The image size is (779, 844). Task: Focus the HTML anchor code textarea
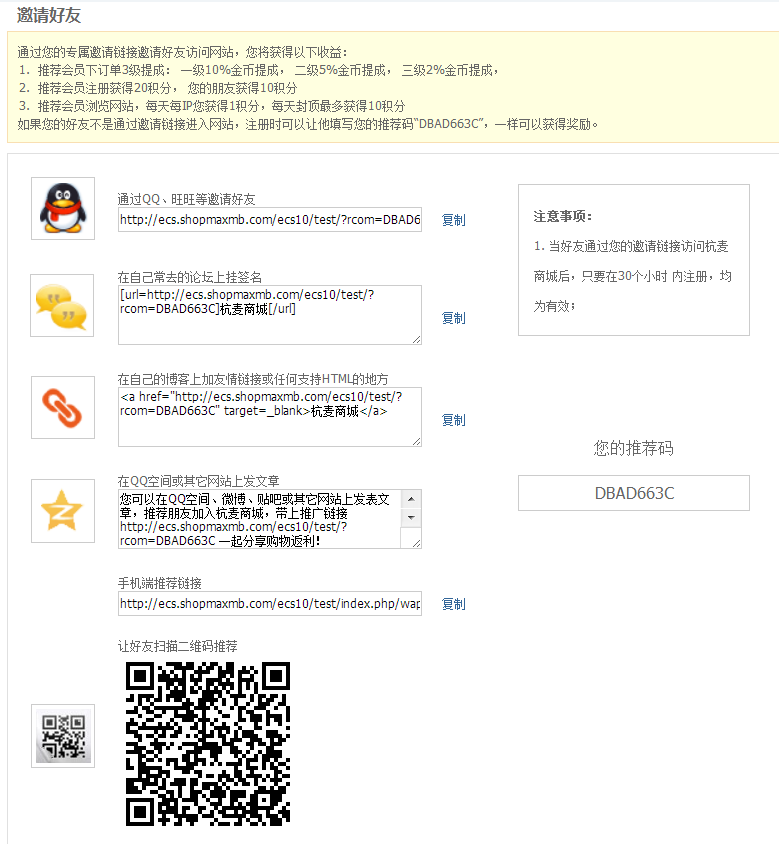click(270, 417)
